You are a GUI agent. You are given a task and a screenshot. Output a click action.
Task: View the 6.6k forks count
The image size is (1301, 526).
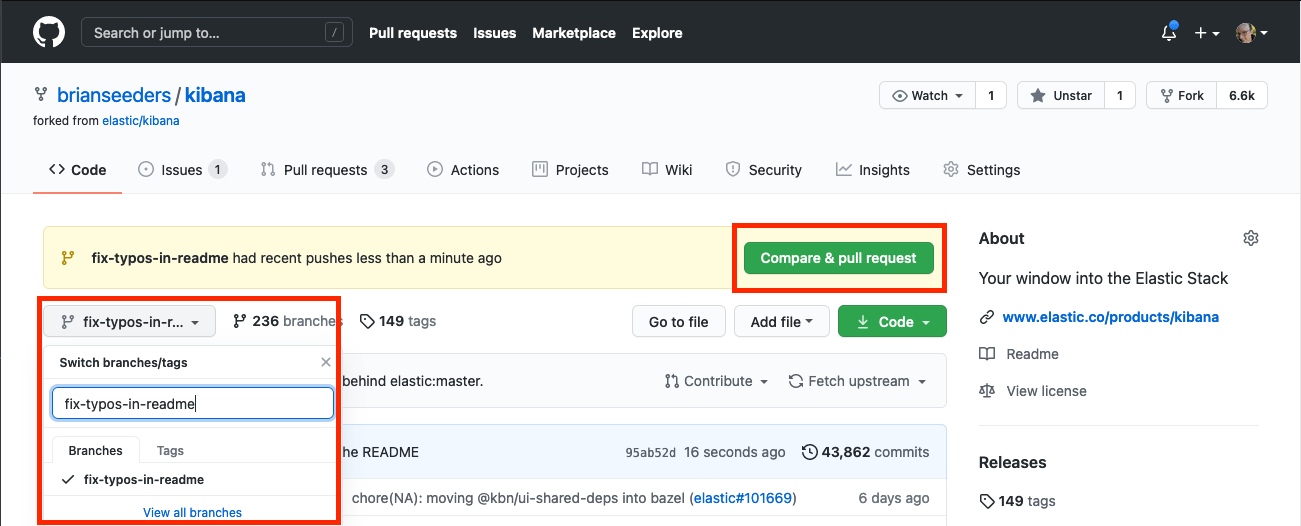[x=1242, y=96]
